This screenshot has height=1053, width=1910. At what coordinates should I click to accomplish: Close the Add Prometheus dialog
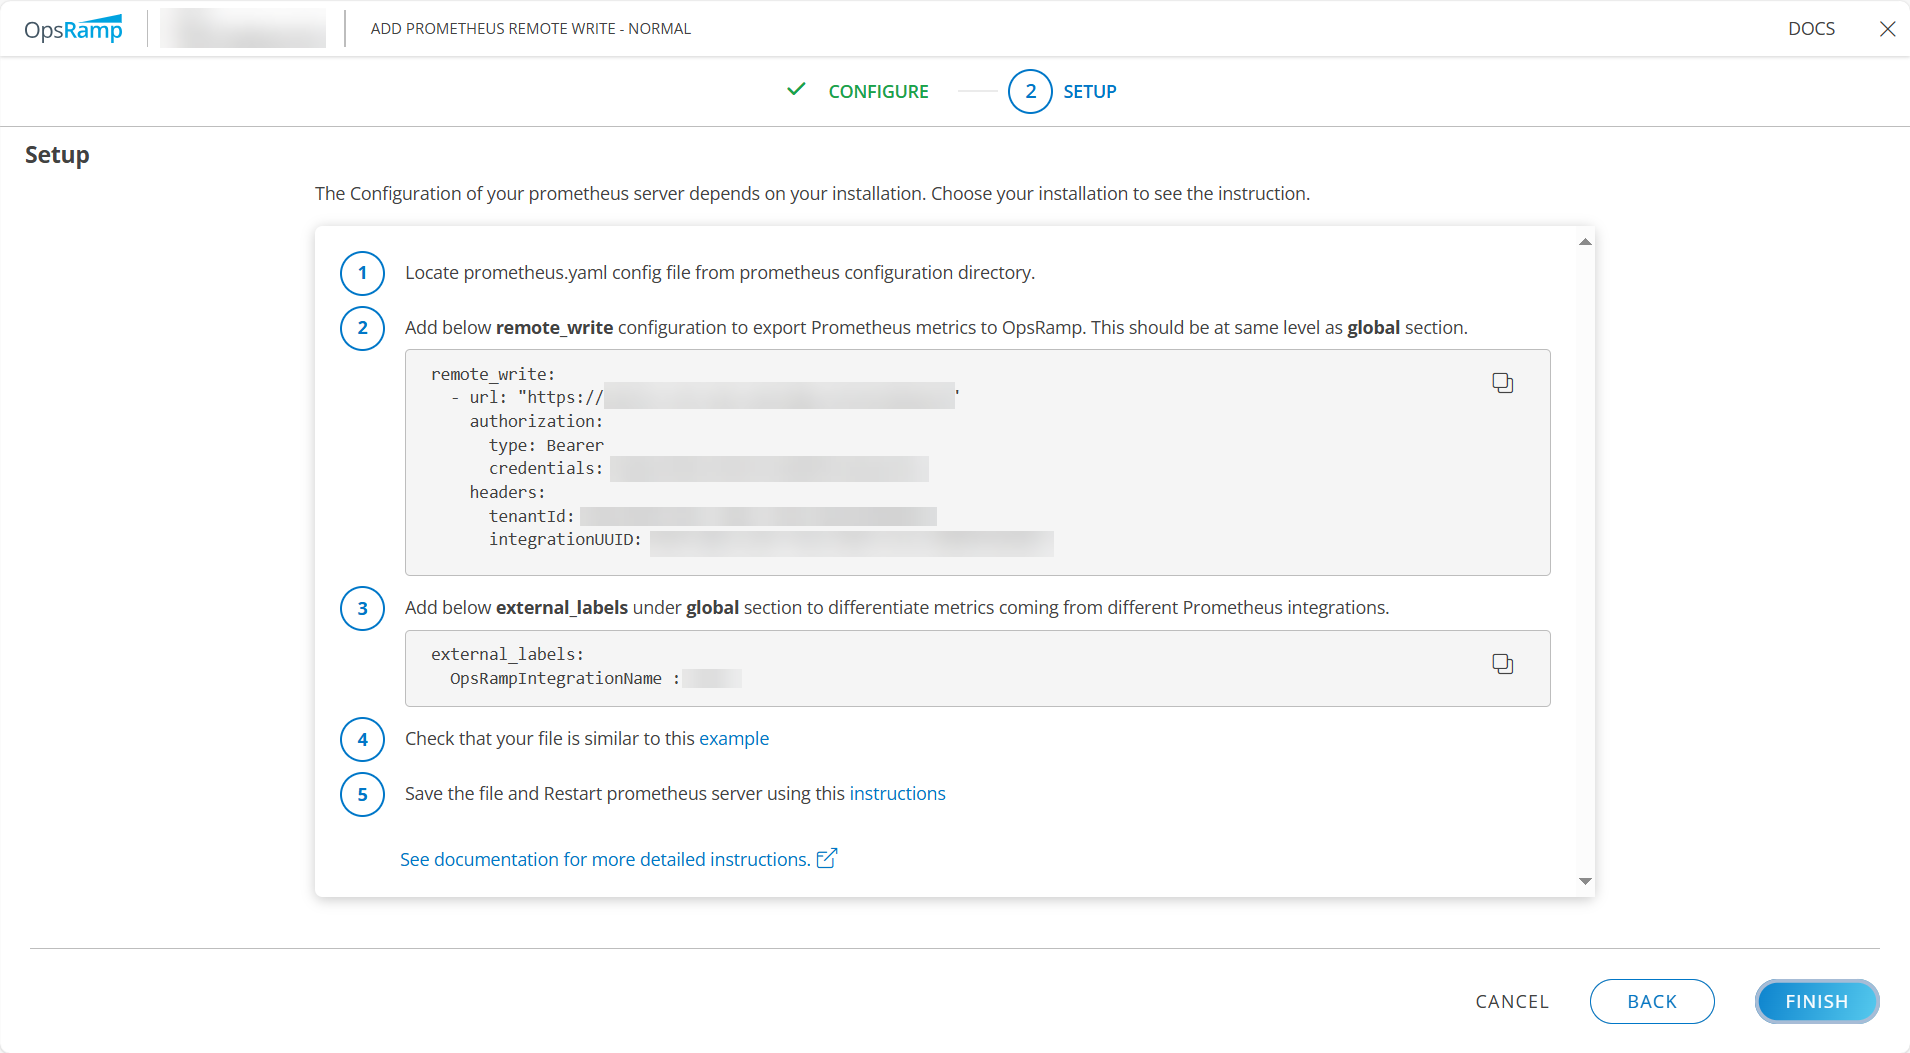(1887, 29)
